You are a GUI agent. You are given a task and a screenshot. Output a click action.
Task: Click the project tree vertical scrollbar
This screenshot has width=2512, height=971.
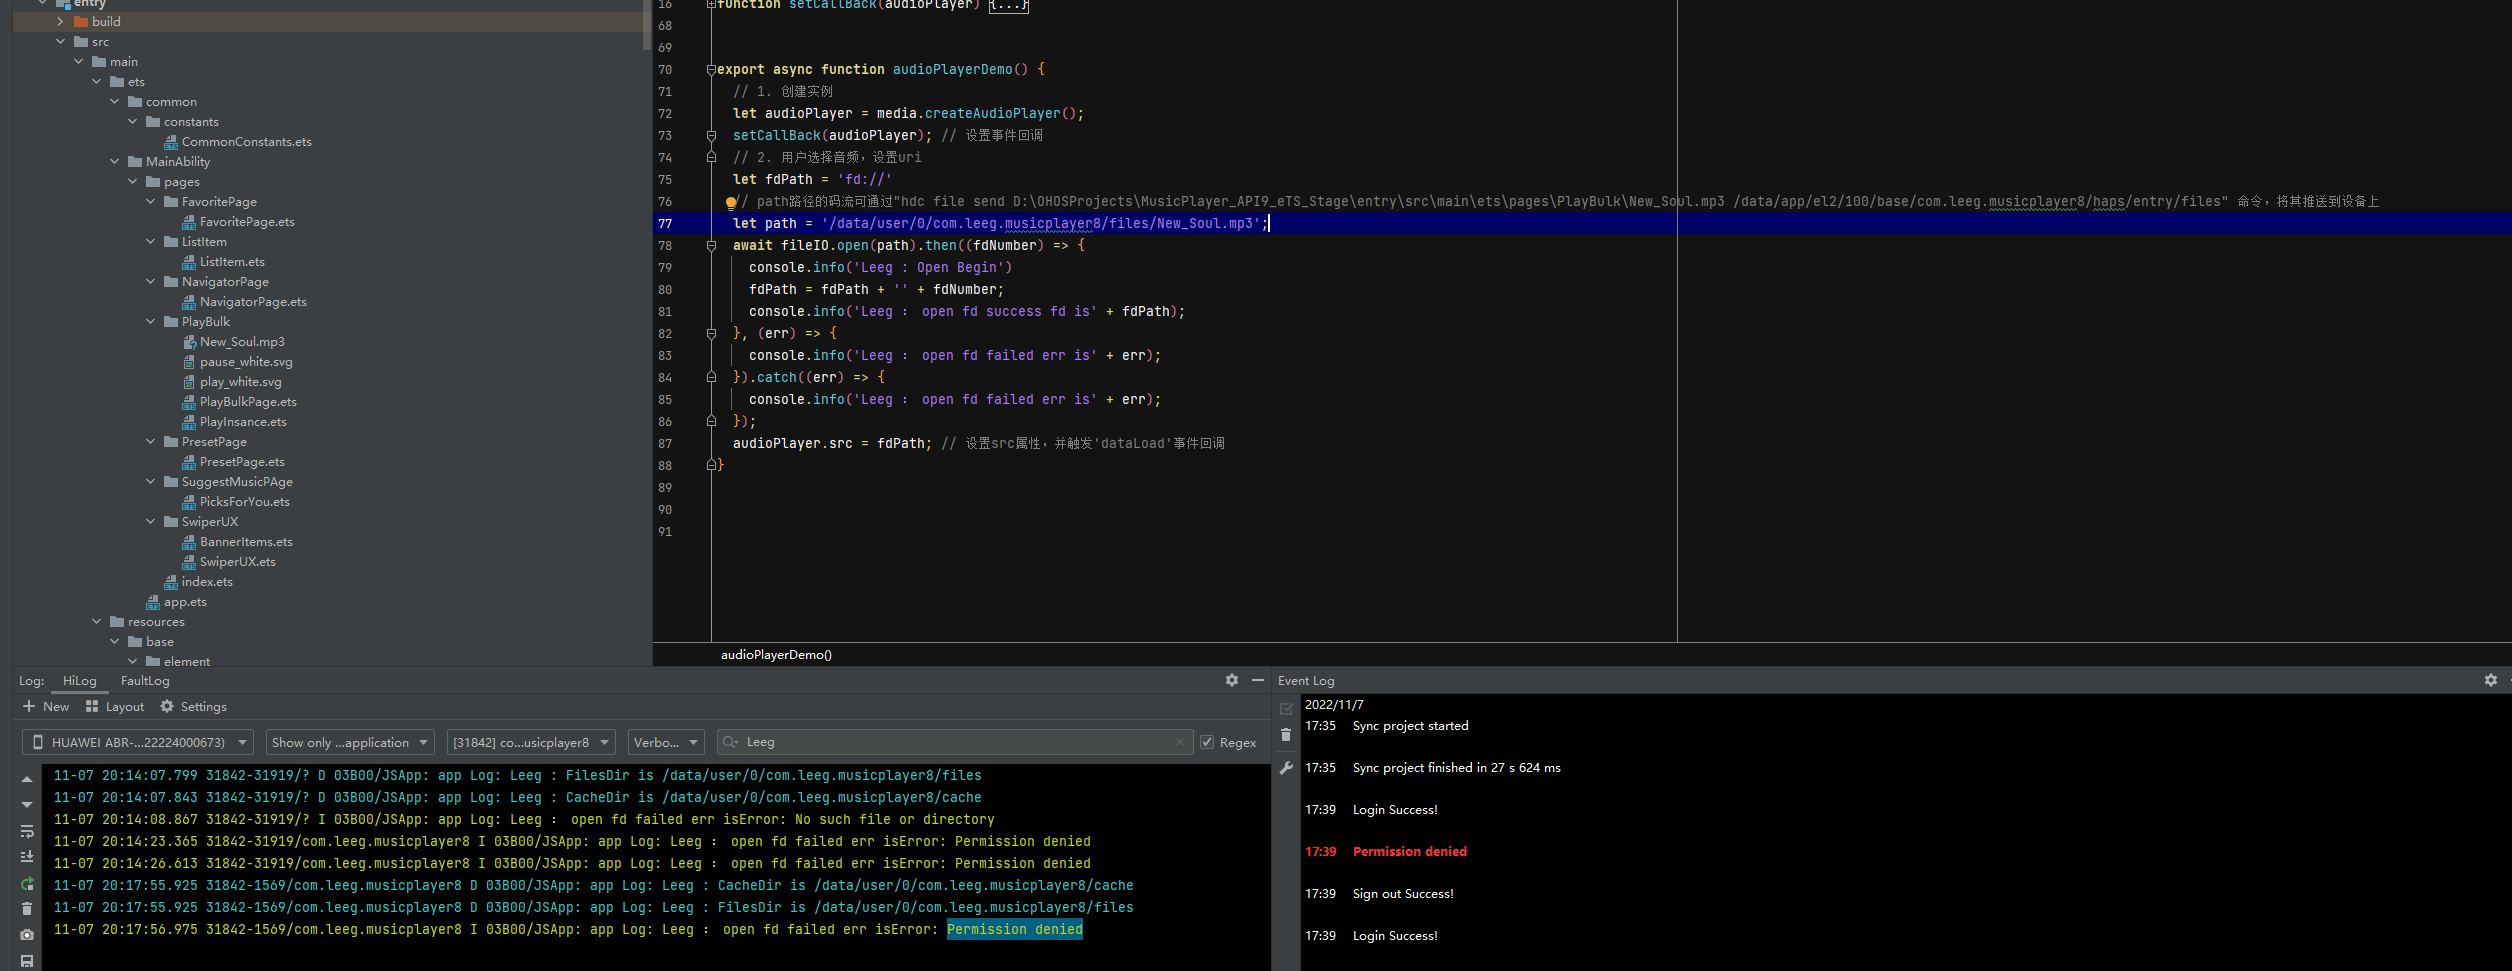coord(646,25)
